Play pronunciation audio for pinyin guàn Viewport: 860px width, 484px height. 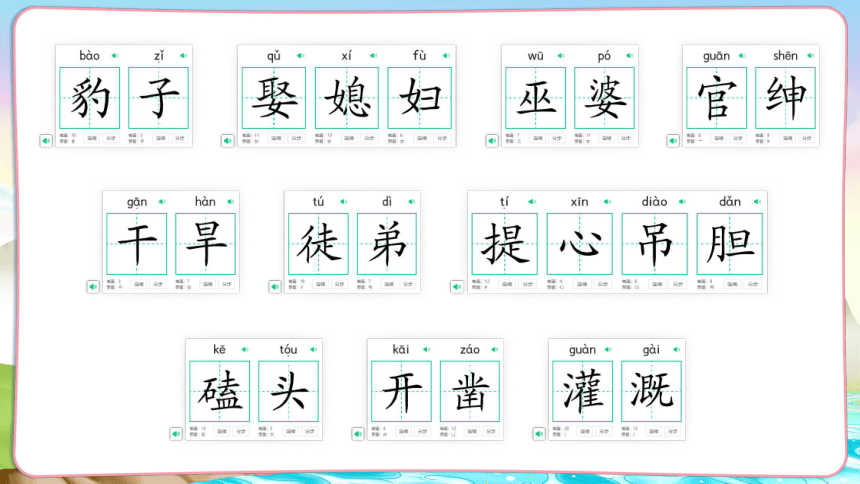click(x=608, y=349)
